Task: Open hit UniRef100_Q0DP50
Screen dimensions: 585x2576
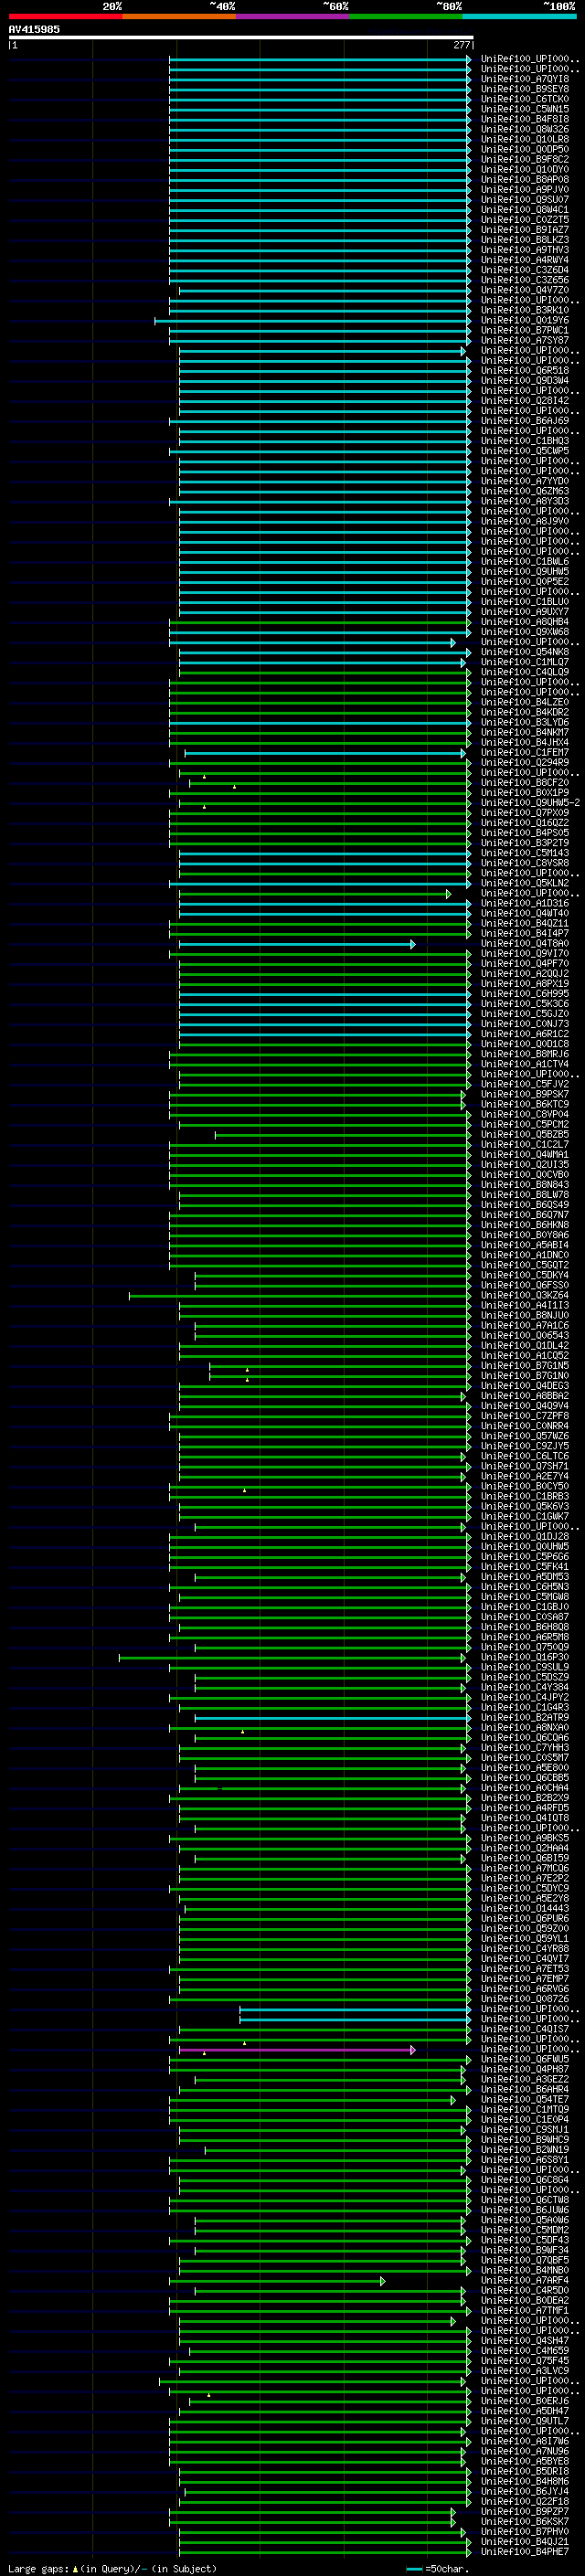Action: 525,149
